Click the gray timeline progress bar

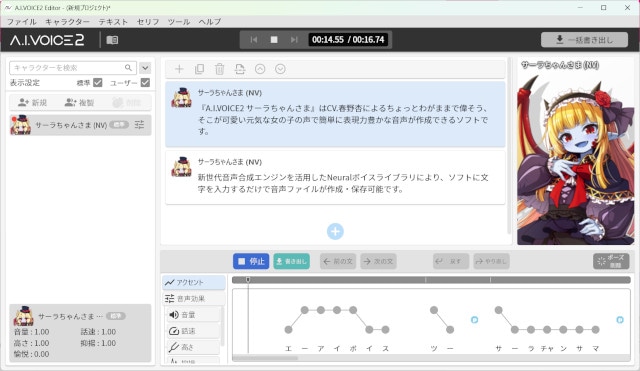point(431,280)
